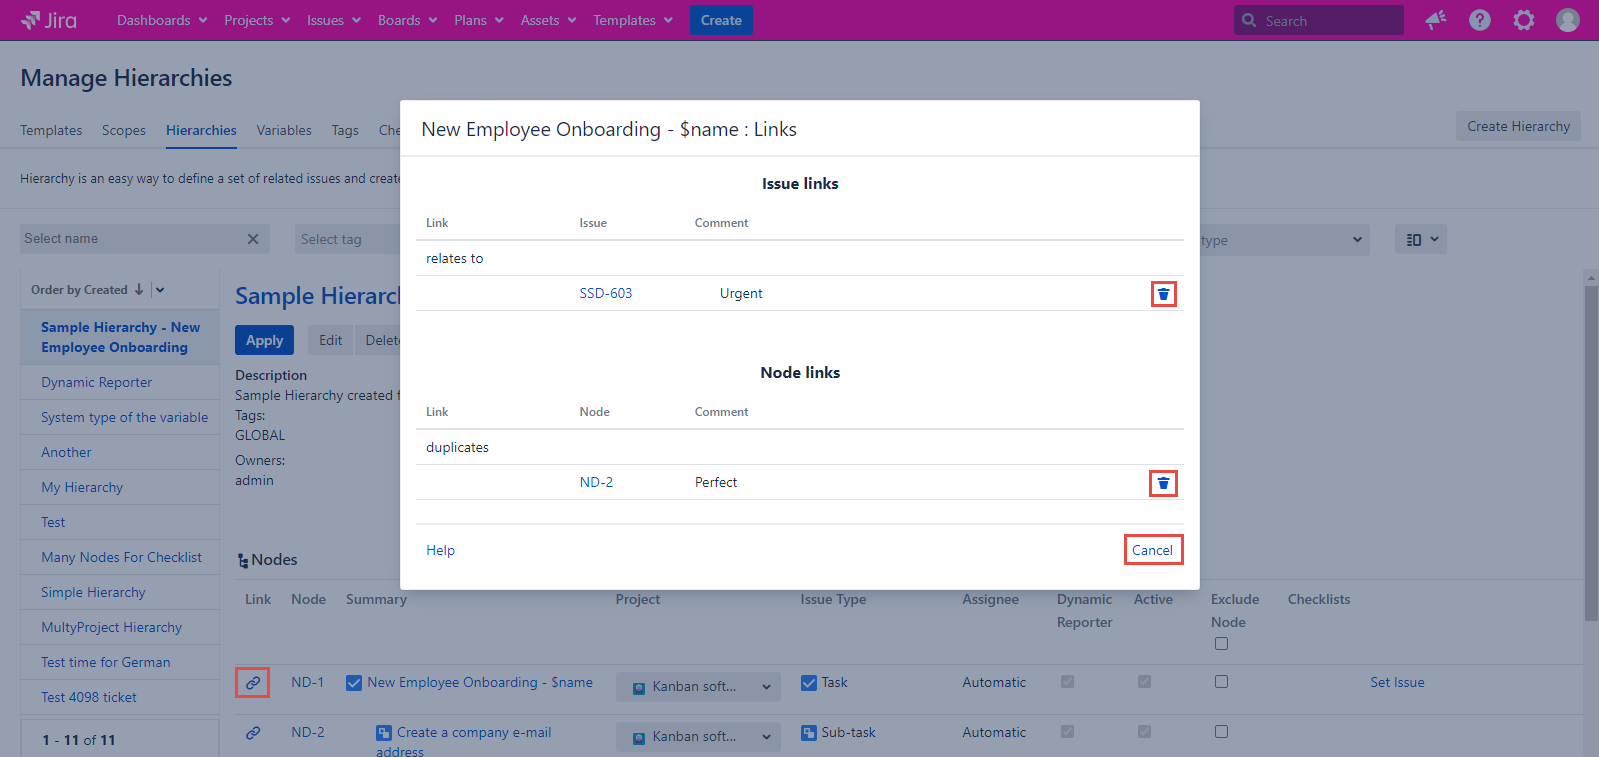Screen dimensions: 1599x757
Task: Open the Dashboards menu
Action: (162, 20)
